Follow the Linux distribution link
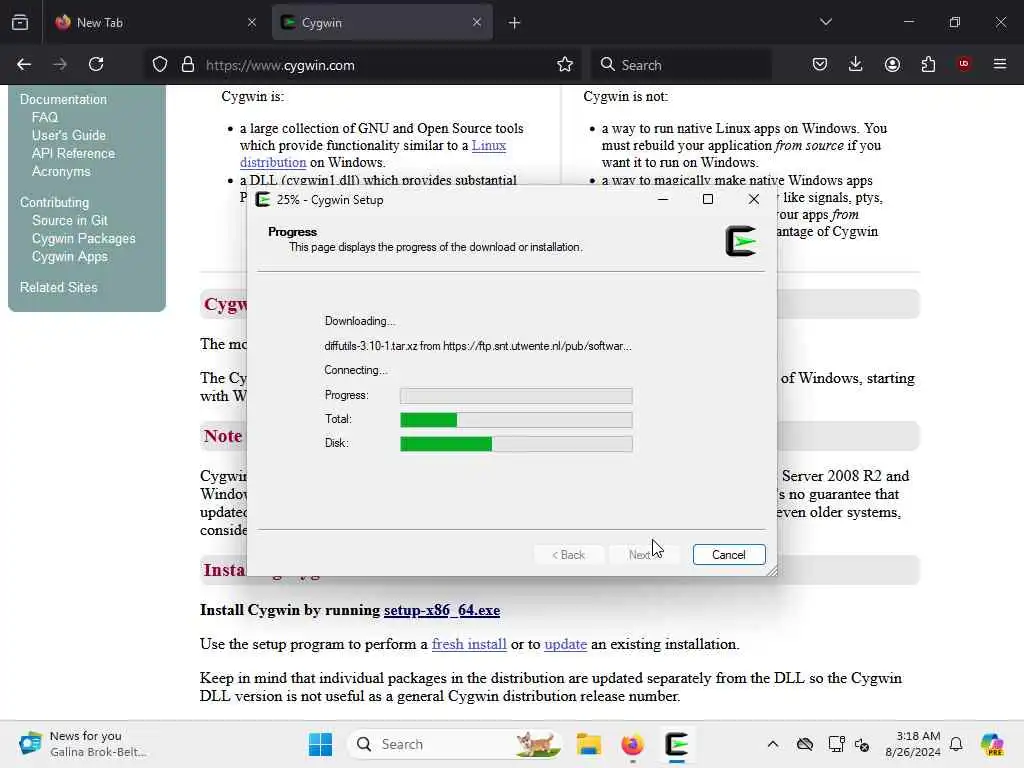This screenshot has height=768, width=1024. pos(488,145)
